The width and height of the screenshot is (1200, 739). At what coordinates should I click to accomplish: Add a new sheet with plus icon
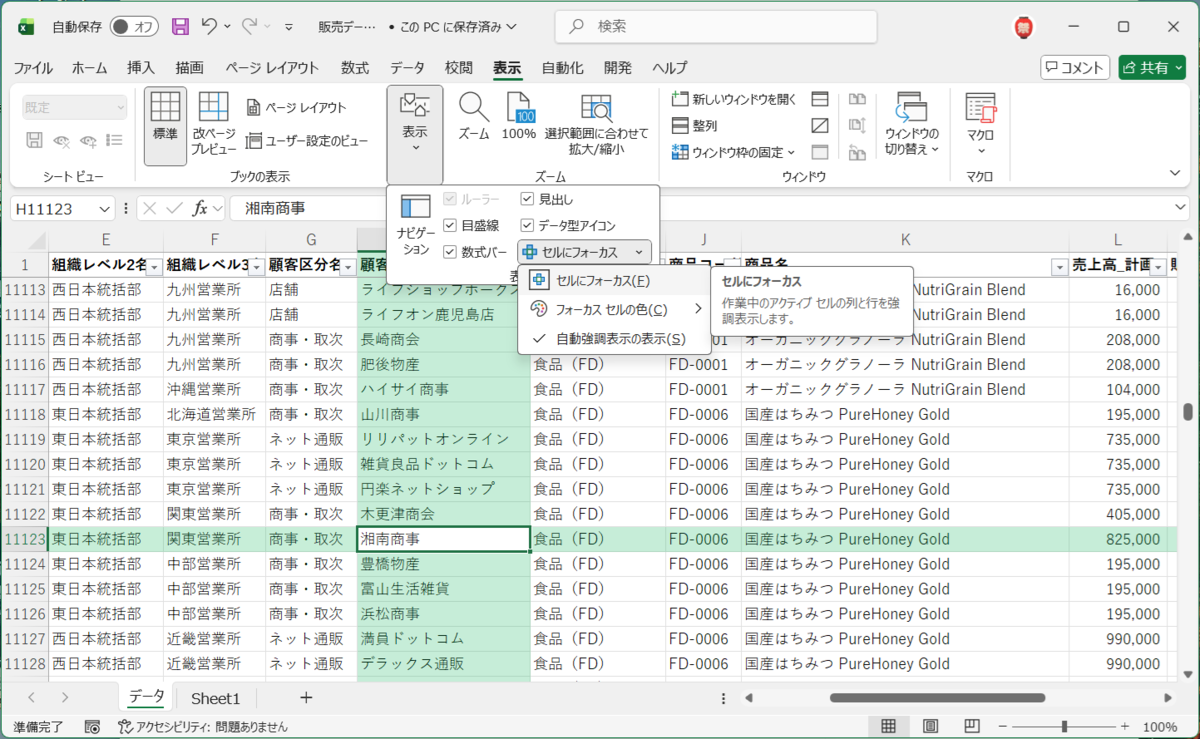[306, 697]
